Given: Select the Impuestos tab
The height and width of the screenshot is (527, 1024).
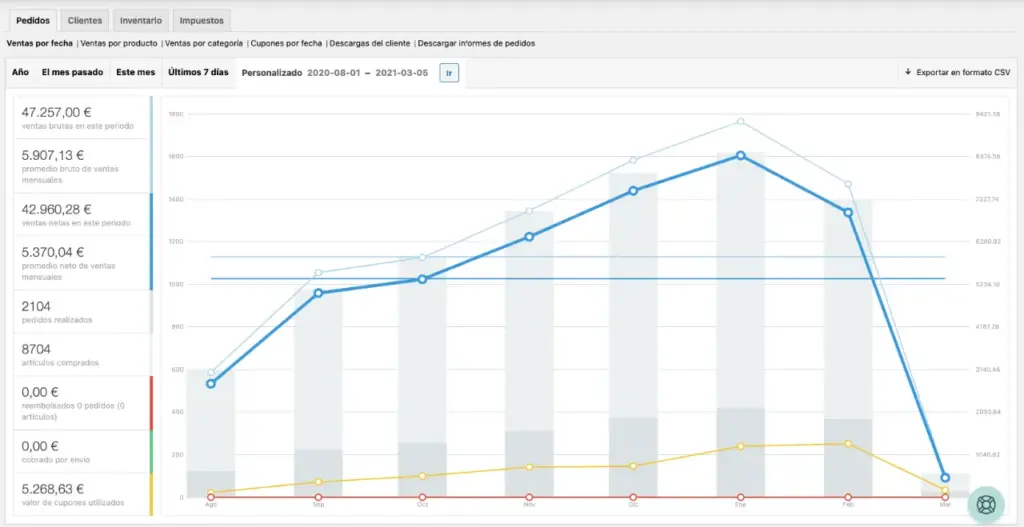Looking at the screenshot, I should [x=201, y=20].
